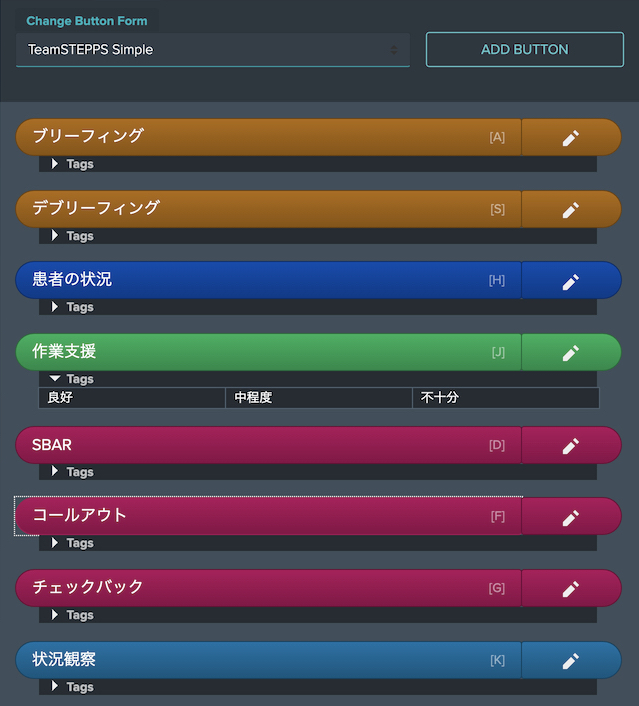The image size is (639, 706).
Task: Toggle the 中程度 tag
Action: tap(319, 398)
